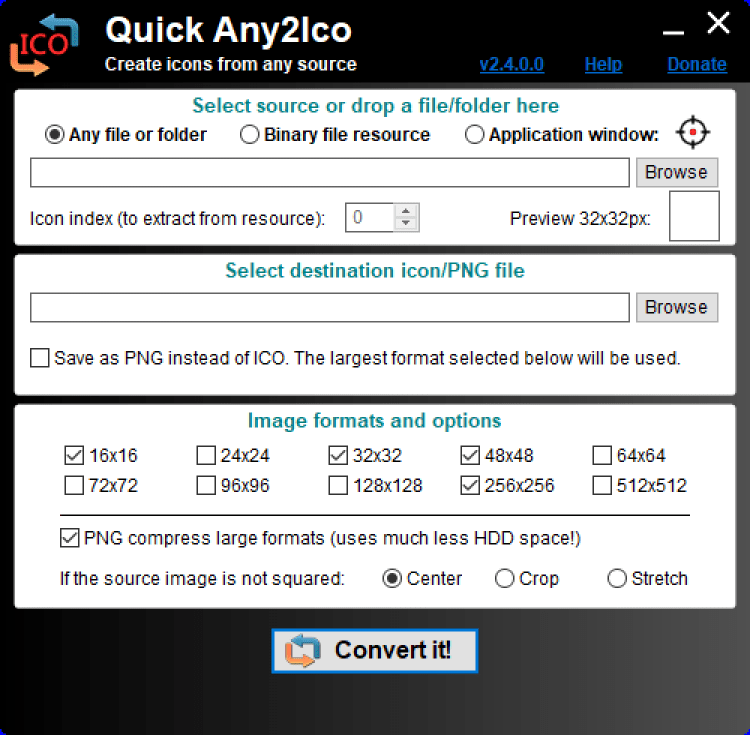Image resolution: width=750 pixels, height=735 pixels.
Task: Click the Donate link
Action: point(696,65)
